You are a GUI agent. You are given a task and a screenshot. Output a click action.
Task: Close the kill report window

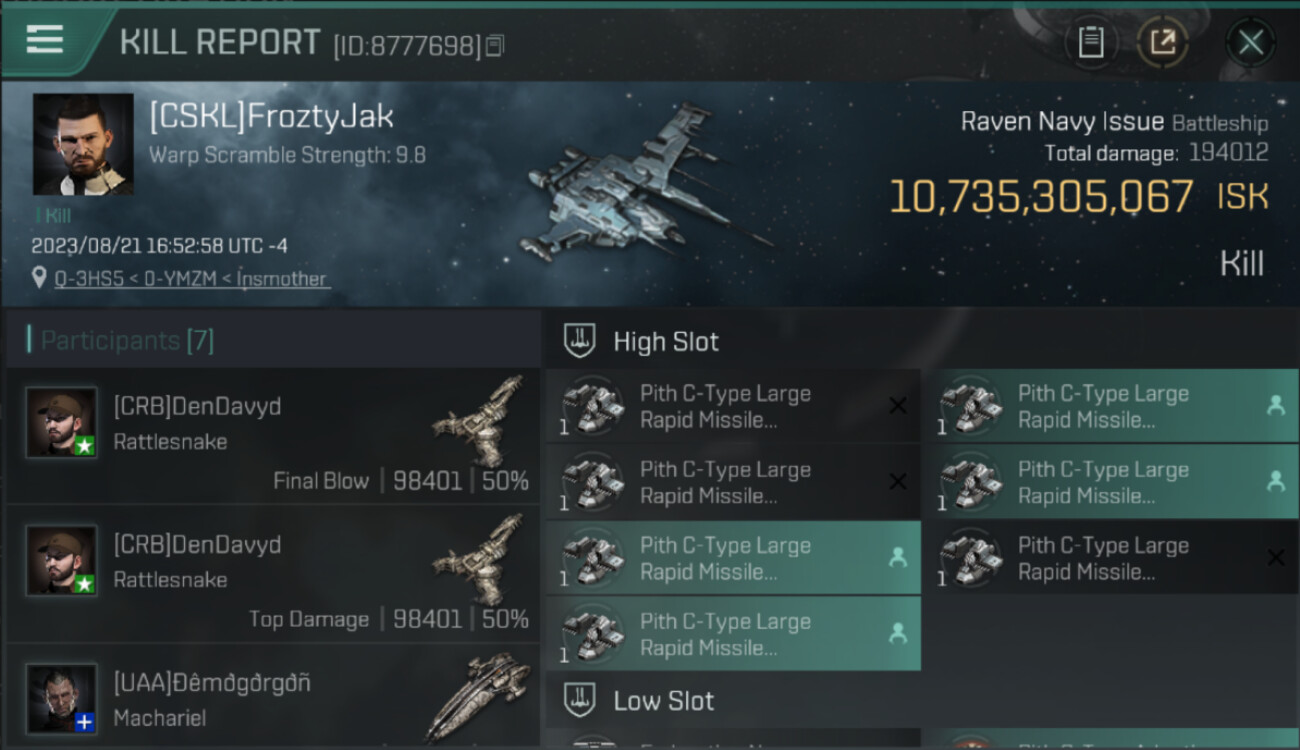click(x=1250, y=43)
